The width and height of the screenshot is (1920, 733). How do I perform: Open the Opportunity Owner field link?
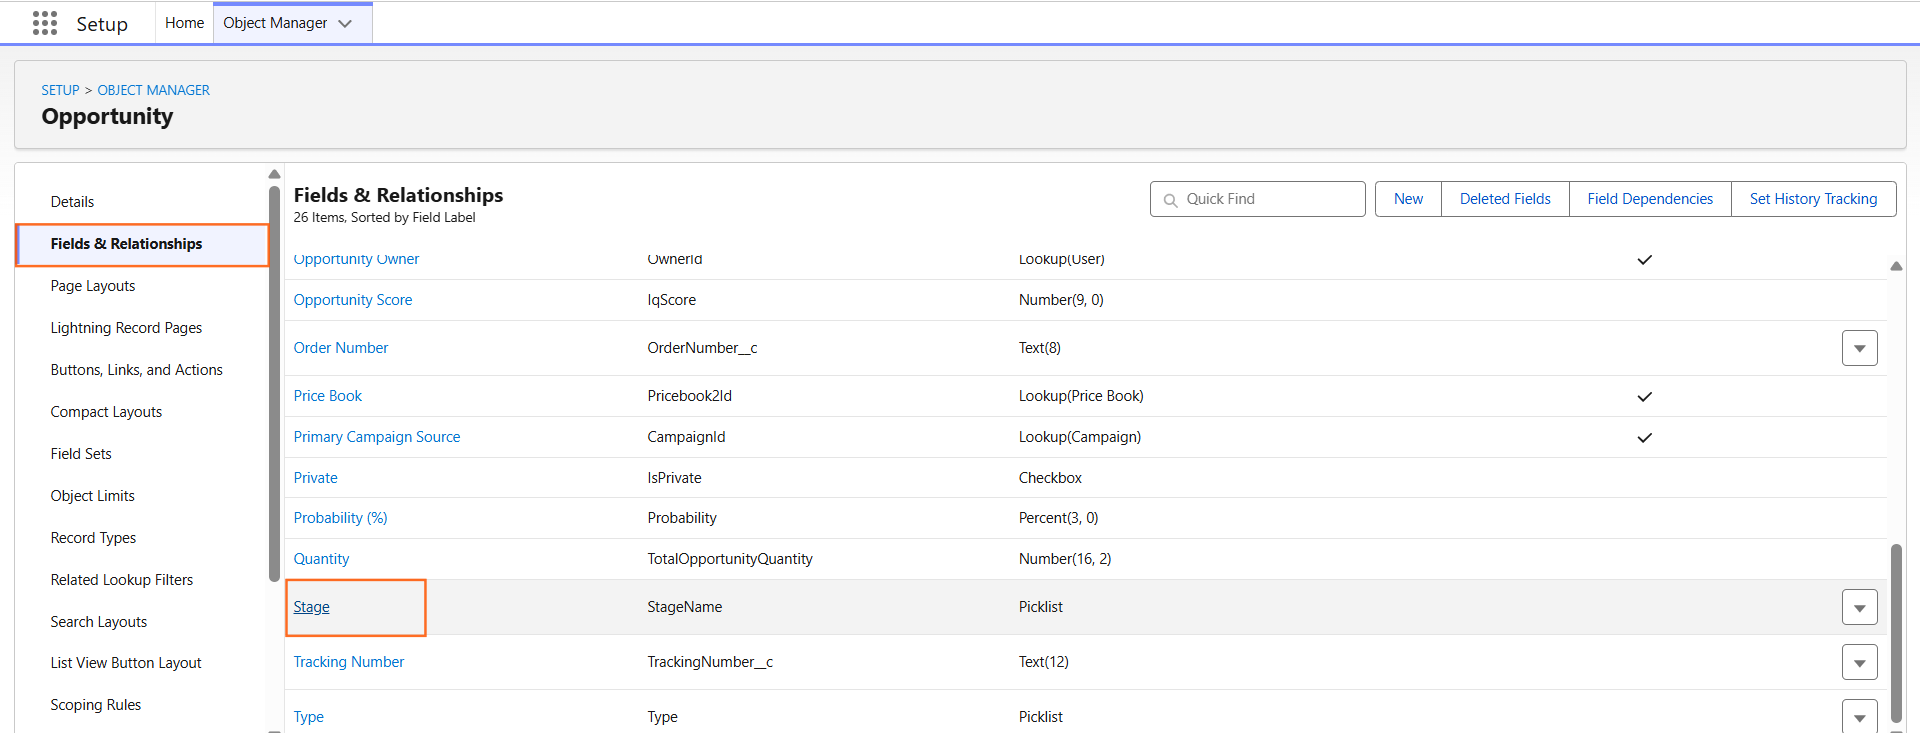356,259
